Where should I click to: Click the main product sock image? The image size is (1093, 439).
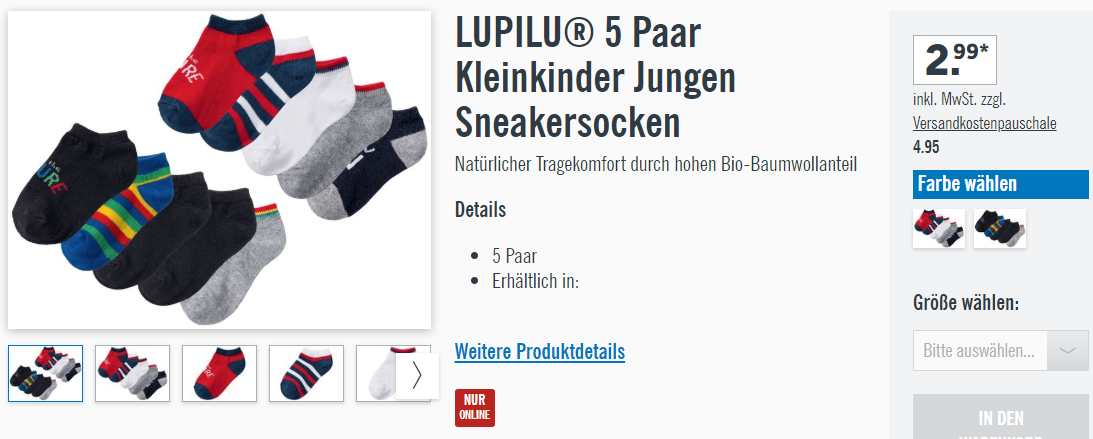click(220, 170)
